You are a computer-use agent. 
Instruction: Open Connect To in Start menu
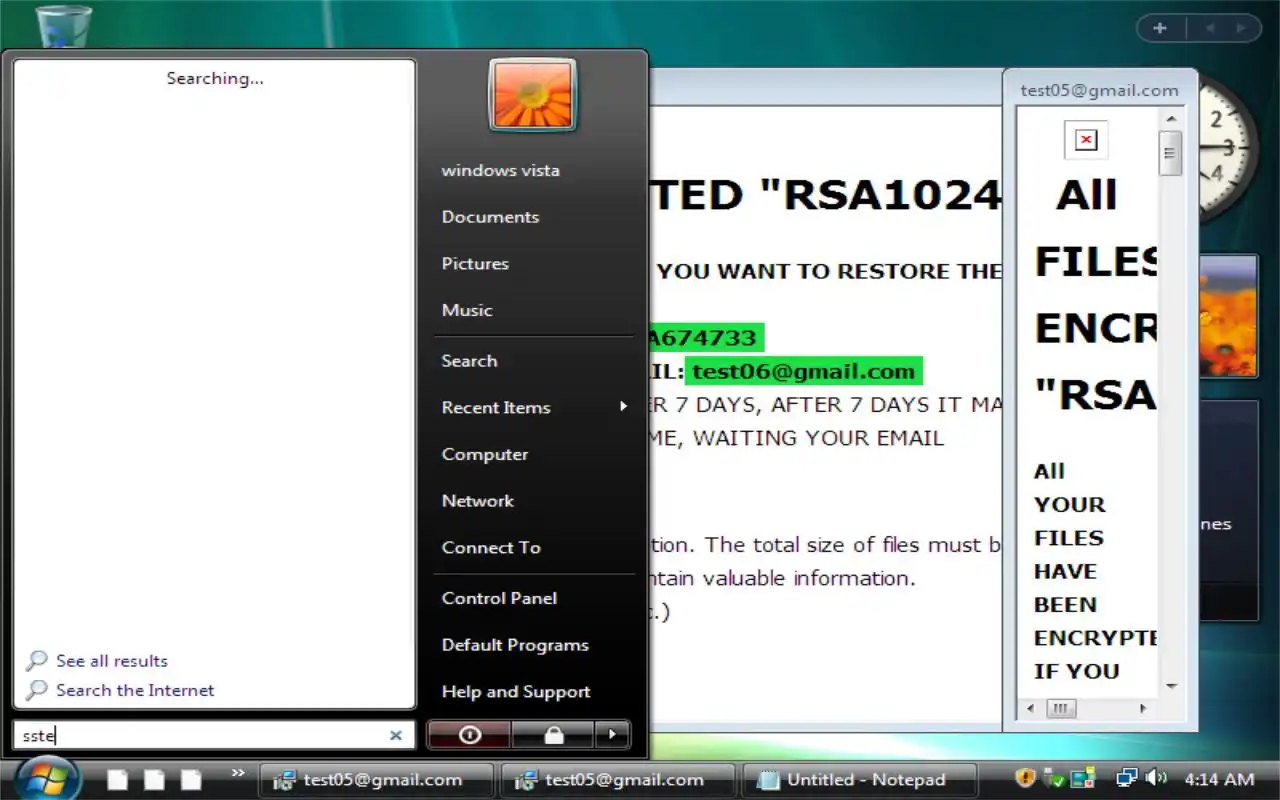pyautogui.click(x=491, y=548)
